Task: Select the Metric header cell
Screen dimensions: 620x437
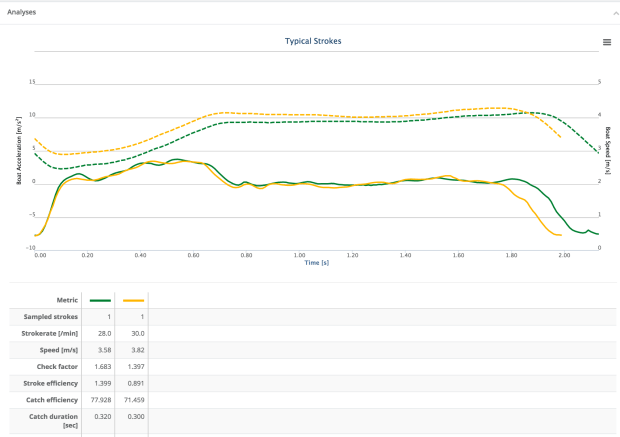Action: coord(65,299)
